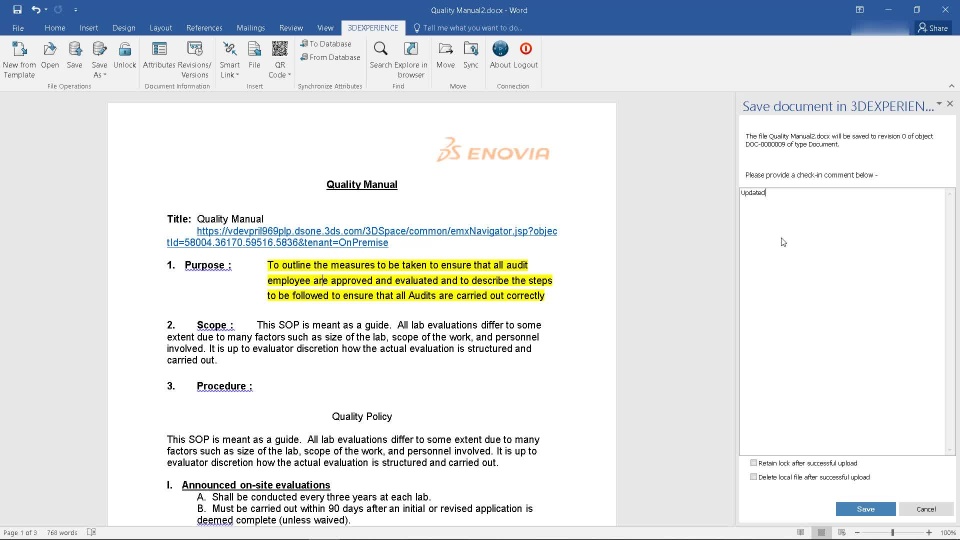Screen dimensions: 960x540
Task: Go to the References tab
Action: (x=204, y=28)
